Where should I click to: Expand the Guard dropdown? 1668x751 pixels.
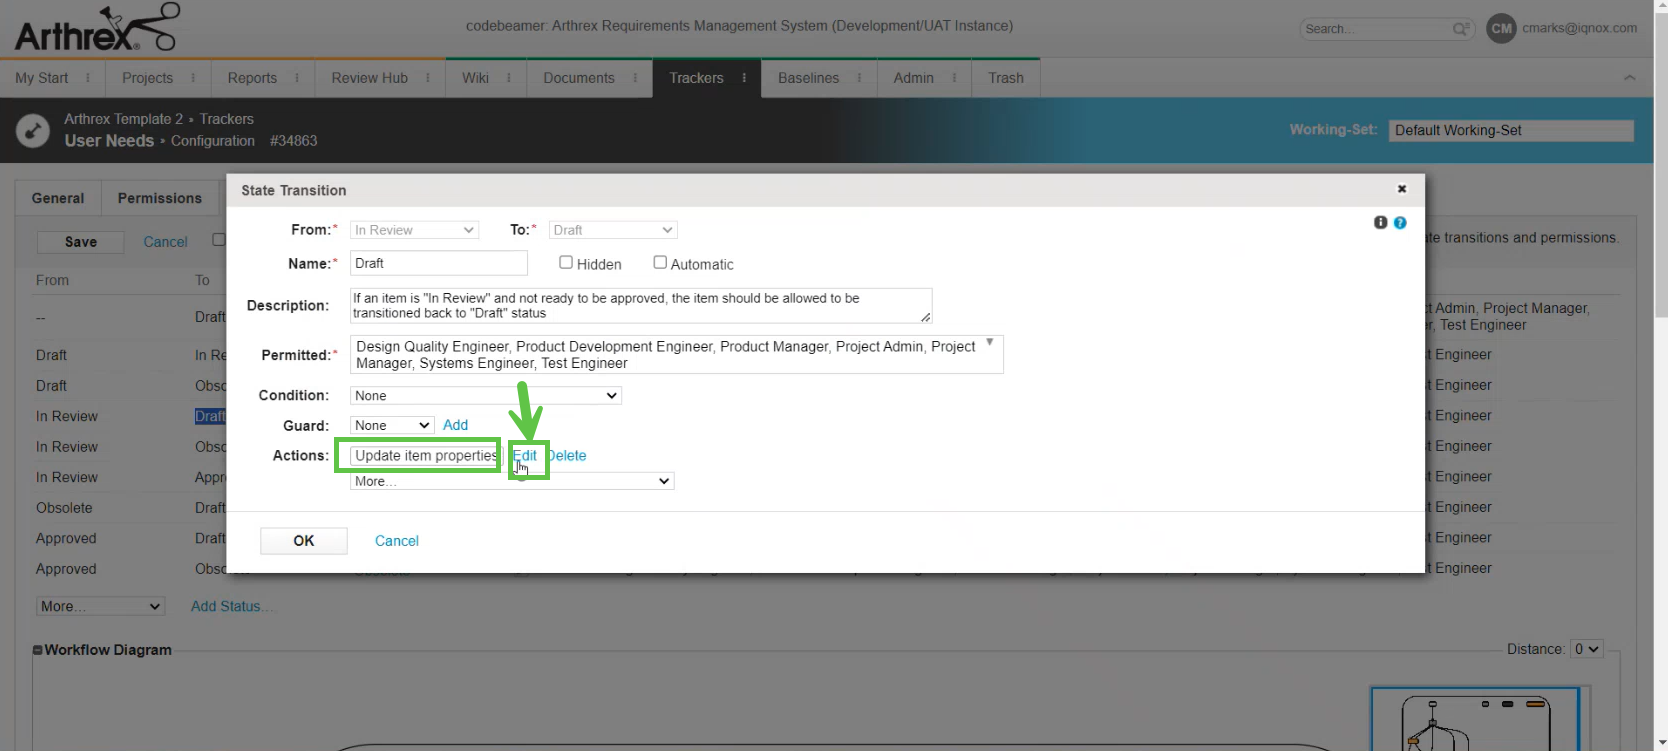coord(392,425)
